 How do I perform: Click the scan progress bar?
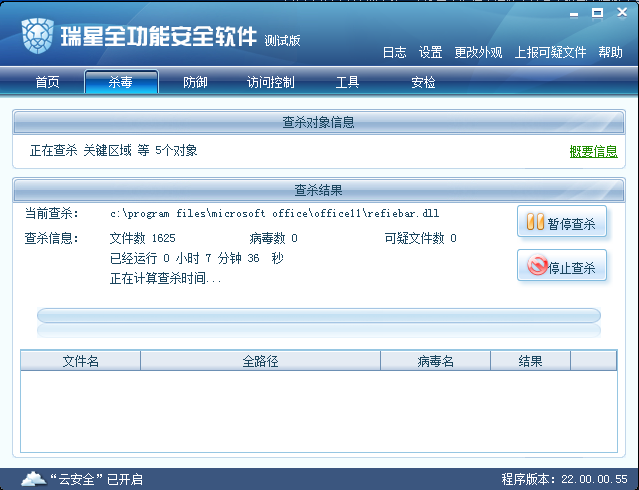tap(319, 316)
